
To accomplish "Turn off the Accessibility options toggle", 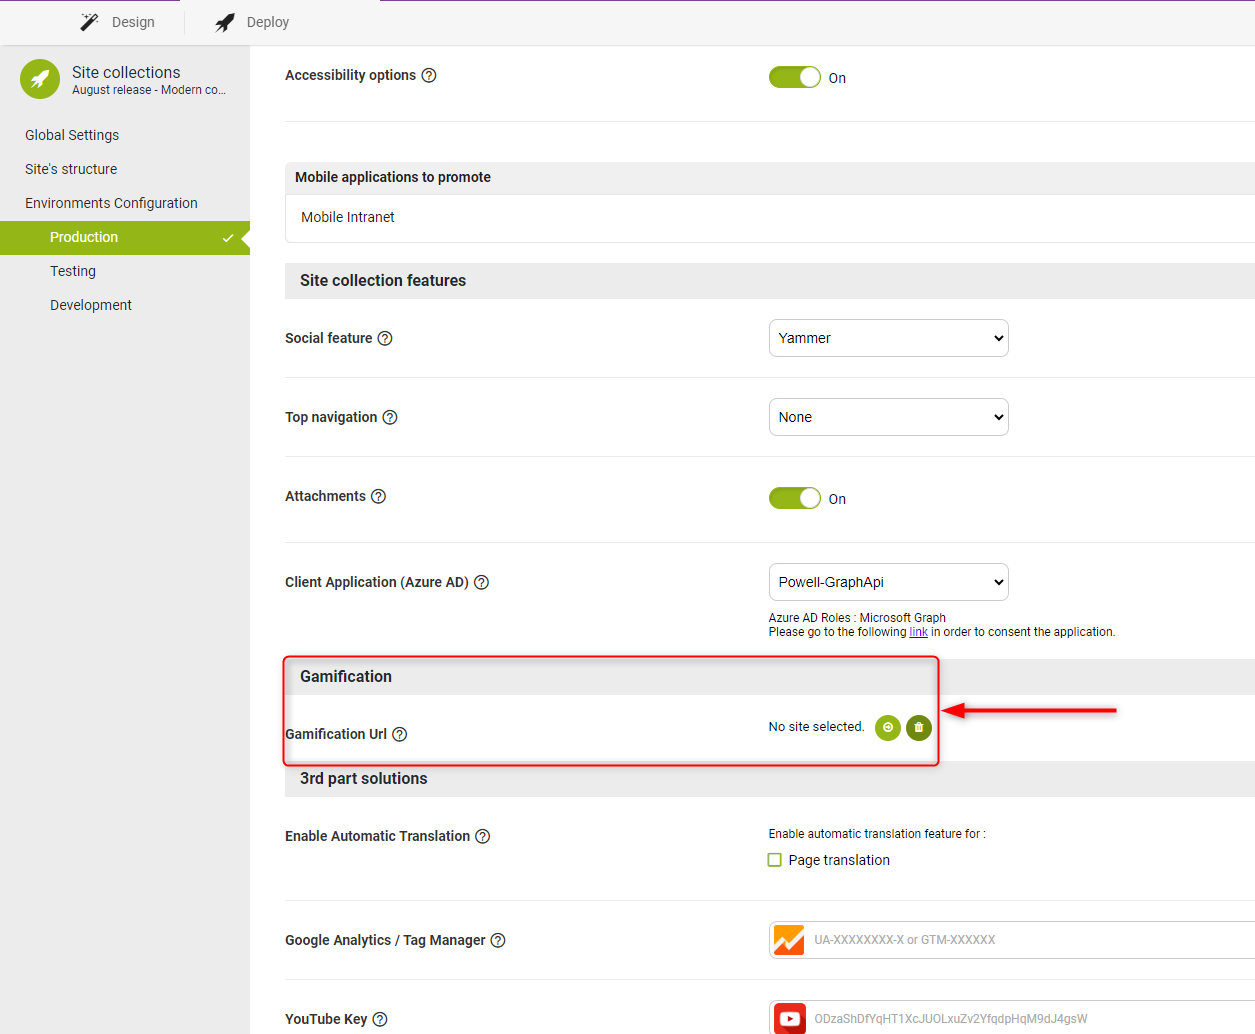I will point(794,78).
